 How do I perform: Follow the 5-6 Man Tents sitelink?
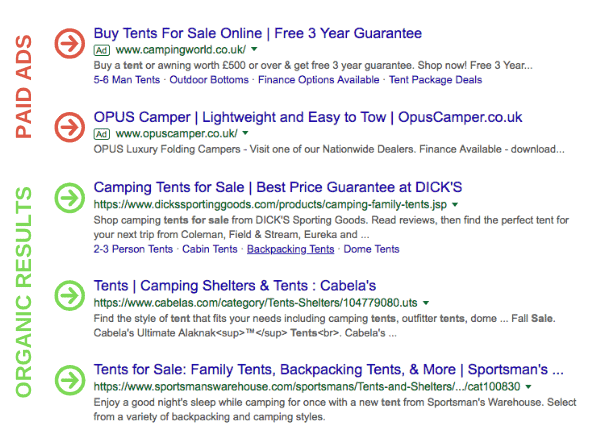tap(127, 80)
